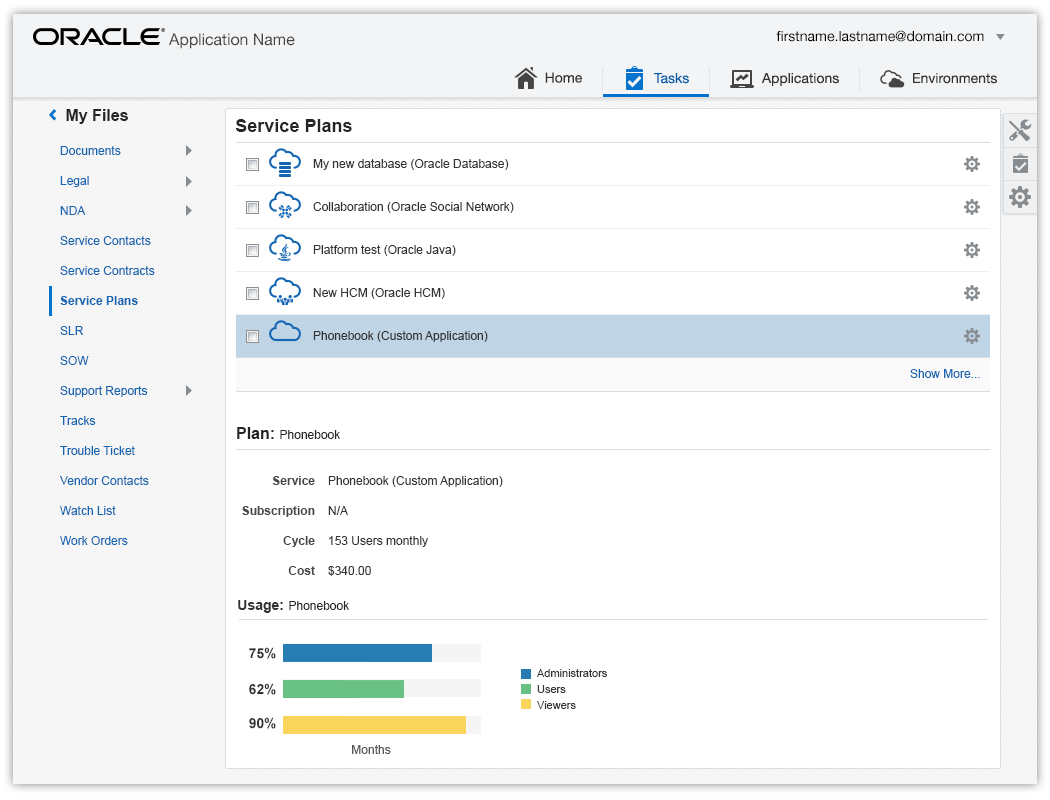Screen dimensions: 1050x800
Task: Open the Support Reports link
Action: pyautogui.click(x=104, y=391)
